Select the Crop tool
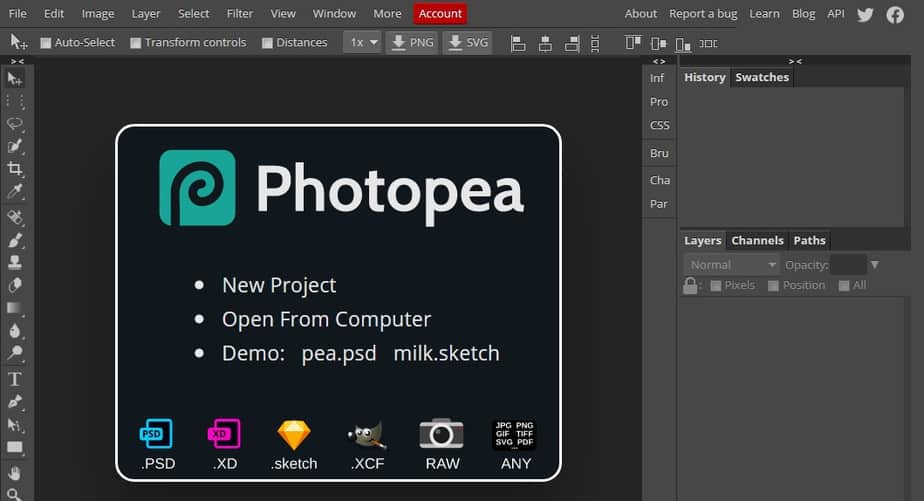Viewport: 924px width, 501px height. click(15, 169)
